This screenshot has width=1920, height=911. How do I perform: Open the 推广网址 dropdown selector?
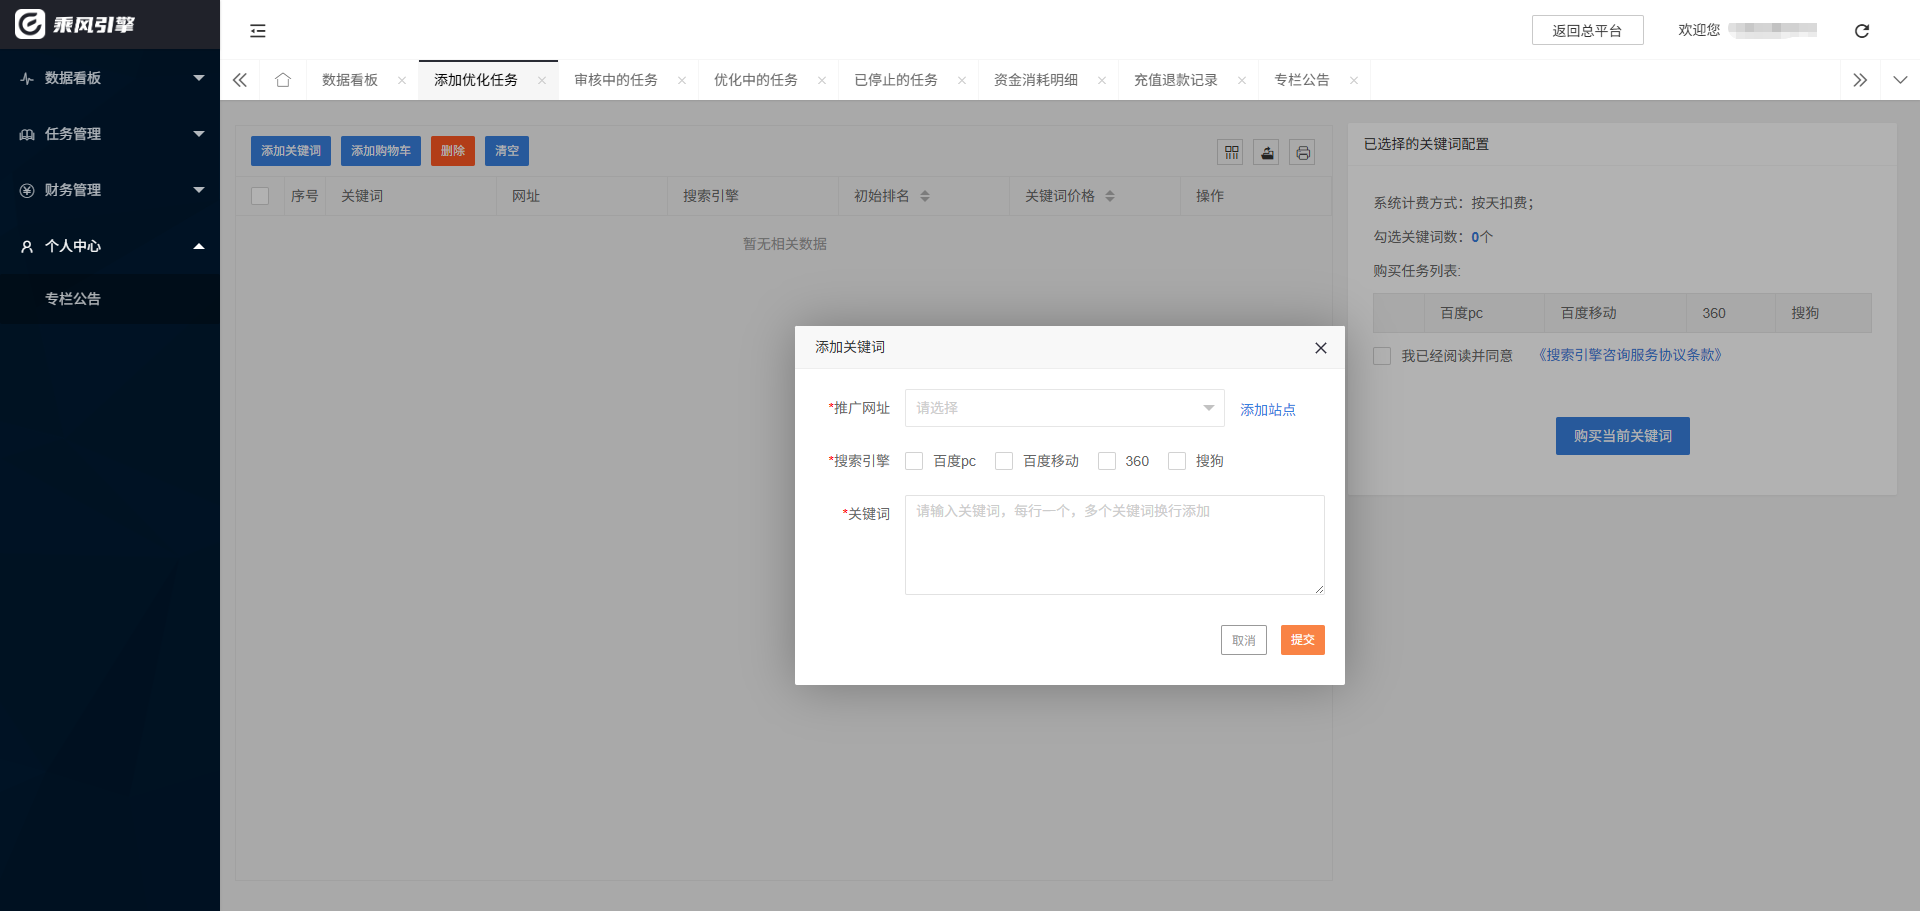1064,408
